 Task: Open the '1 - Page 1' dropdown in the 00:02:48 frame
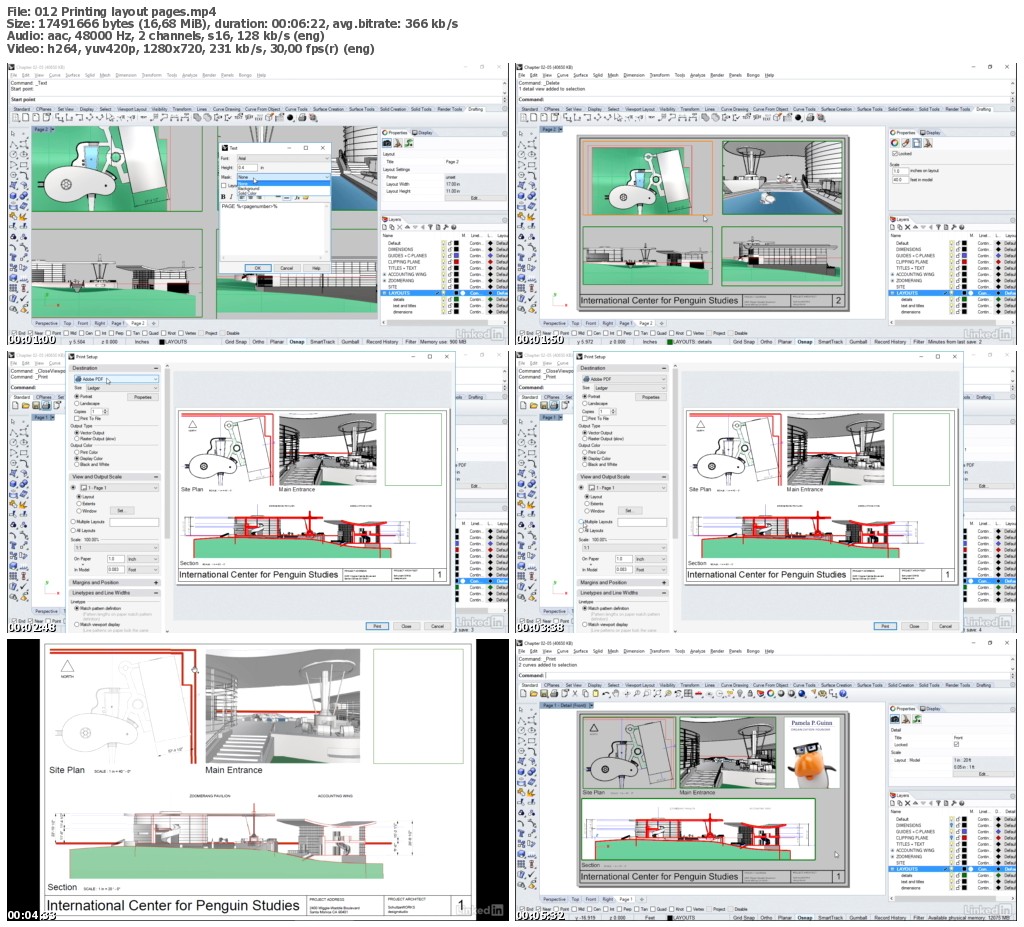point(120,488)
